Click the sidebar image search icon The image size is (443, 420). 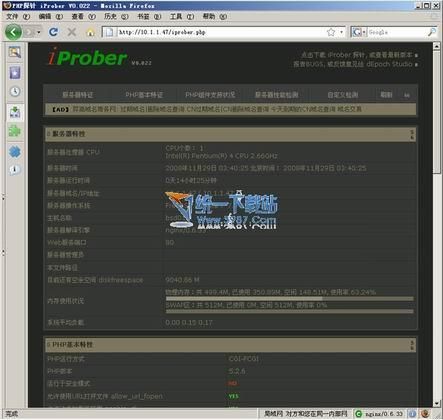[x=15, y=52]
